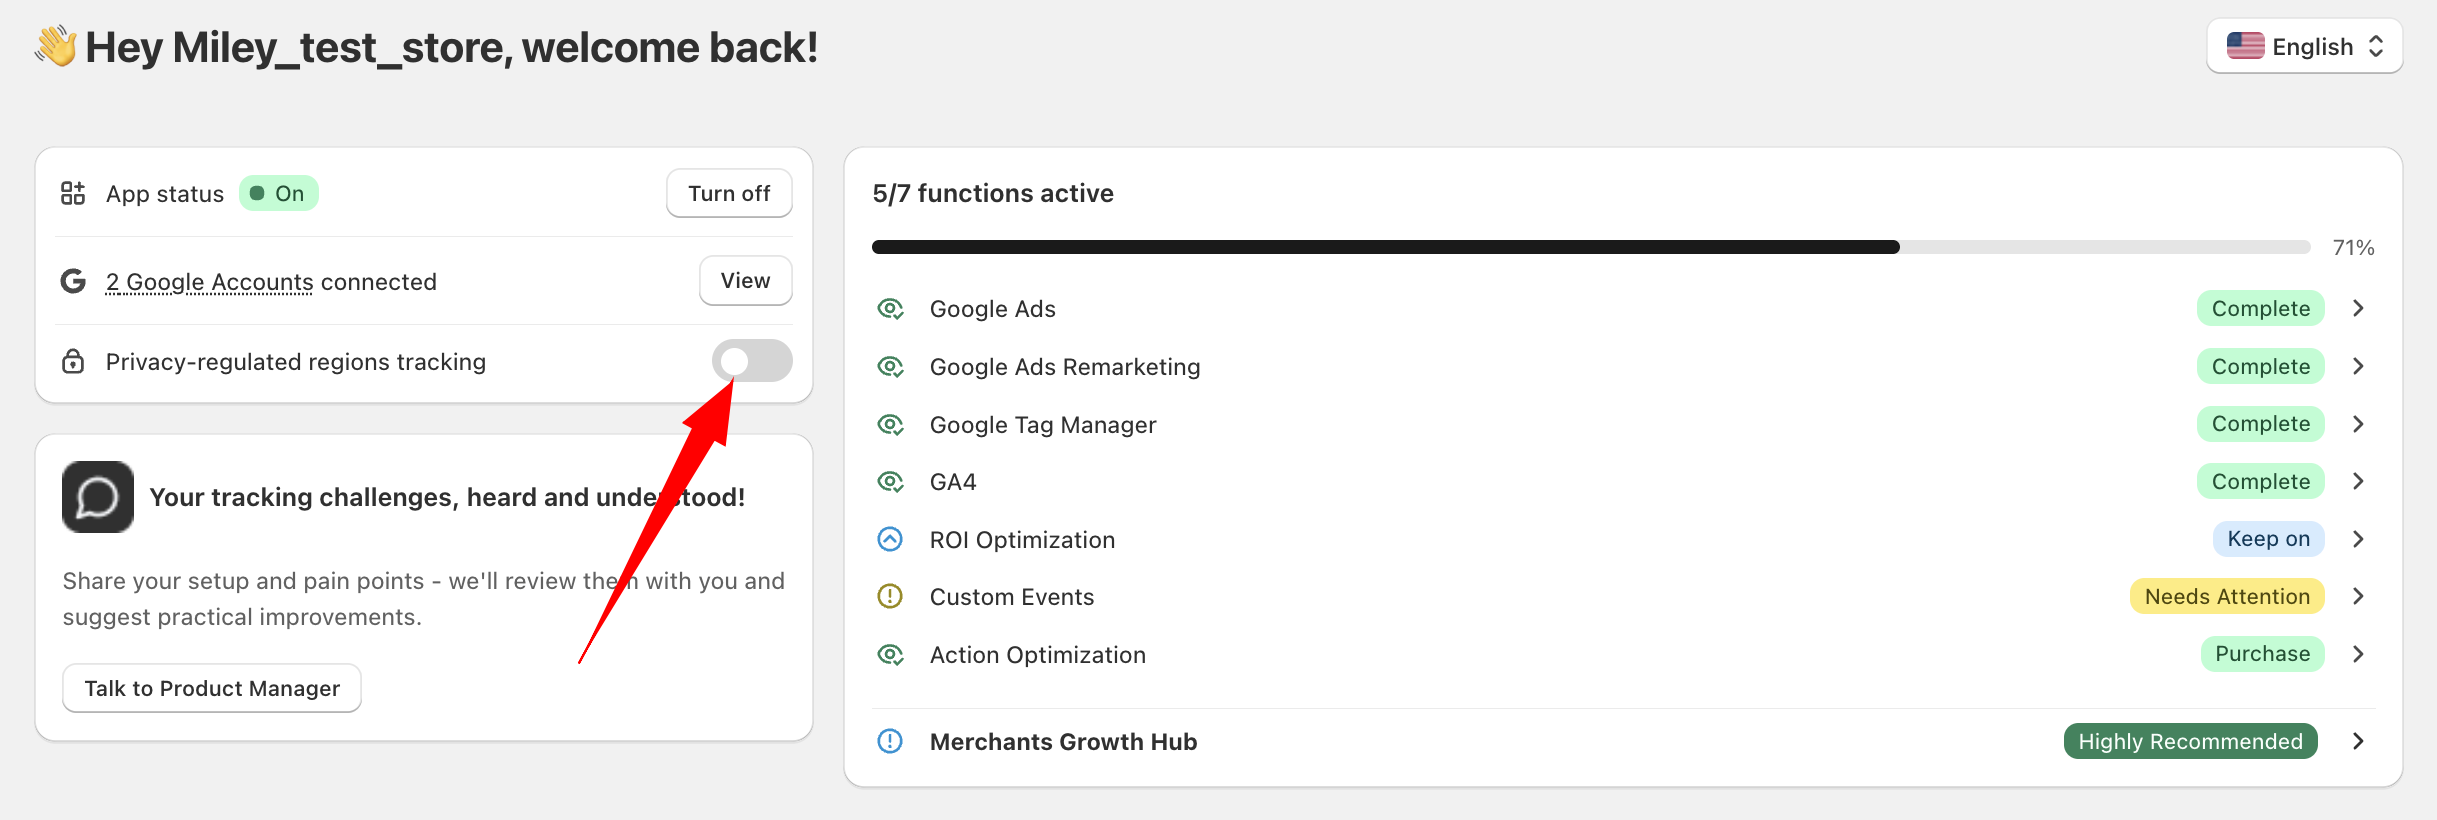Turn off the app status
This screenshot has width=2437, height=820.
pos(729,193)
